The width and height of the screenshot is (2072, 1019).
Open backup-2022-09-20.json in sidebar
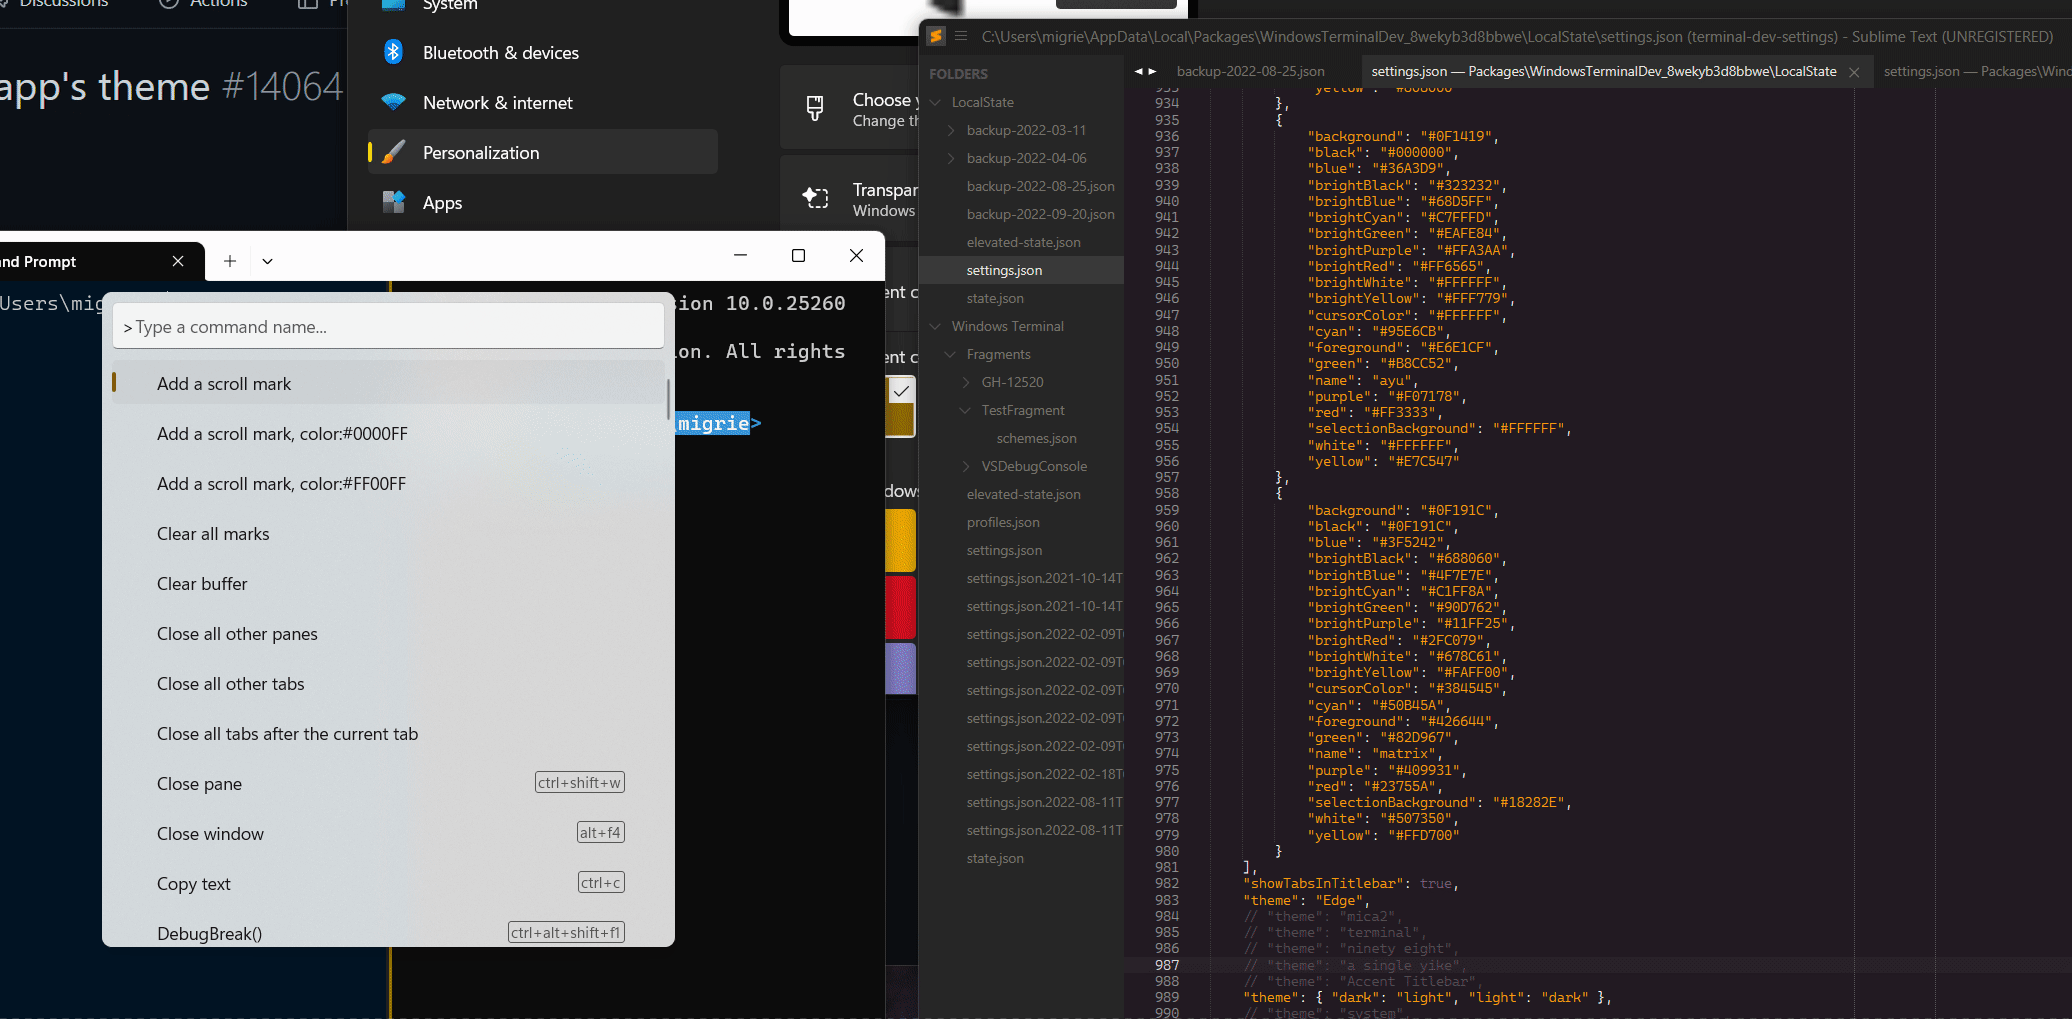(x=1040, y=214)
